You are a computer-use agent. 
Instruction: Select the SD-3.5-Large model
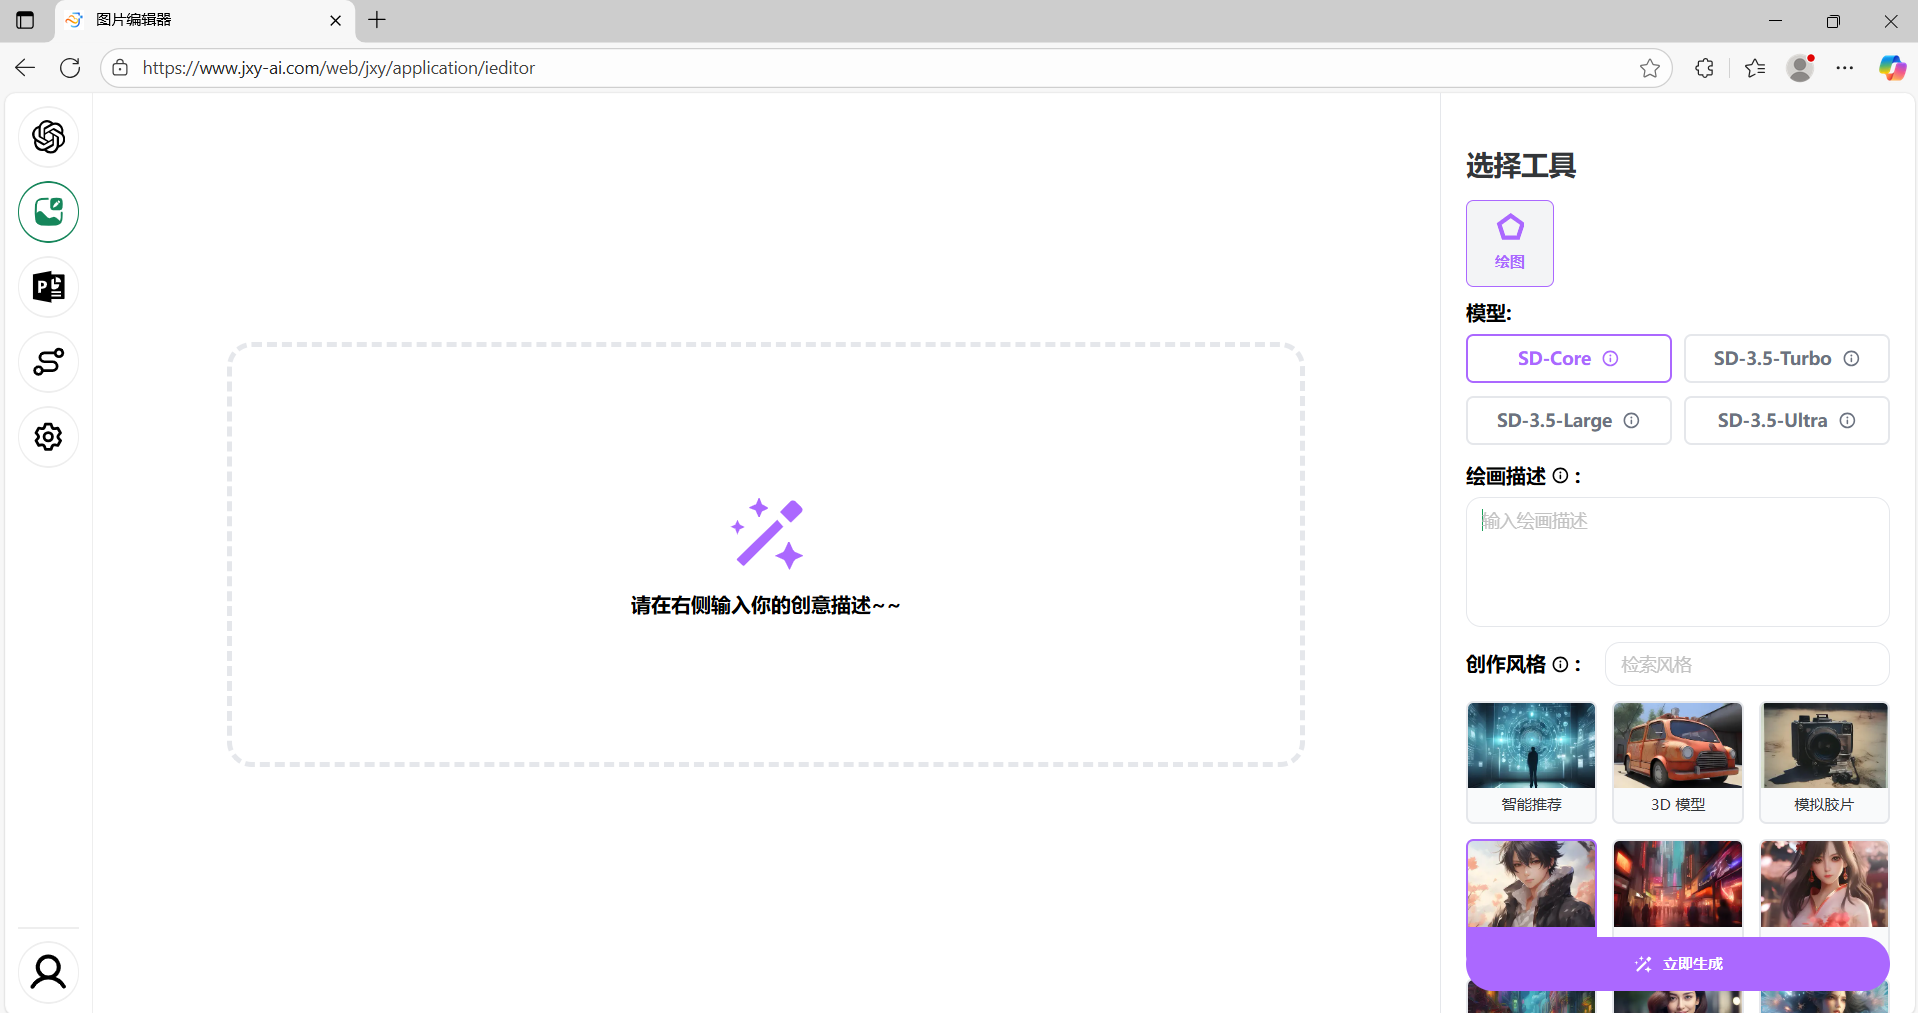tap(1568, 421)
